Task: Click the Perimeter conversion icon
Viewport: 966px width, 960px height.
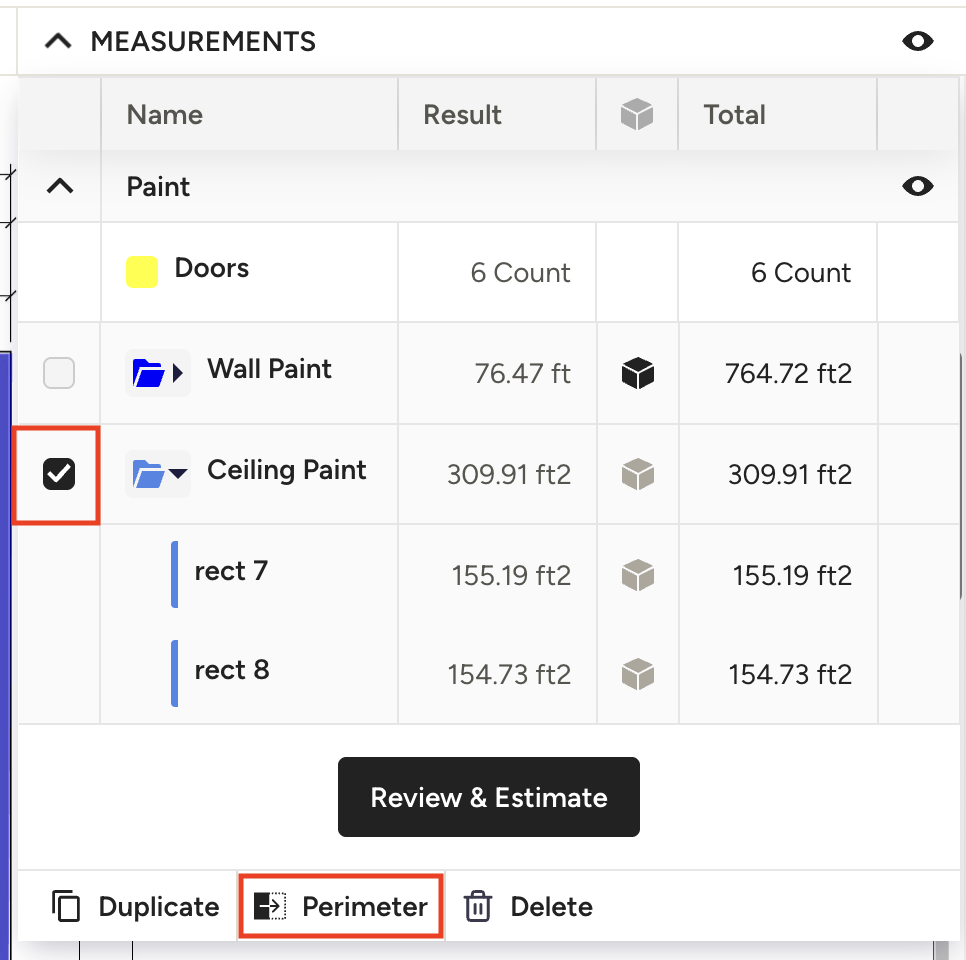Action: click(x=270, y=906)
